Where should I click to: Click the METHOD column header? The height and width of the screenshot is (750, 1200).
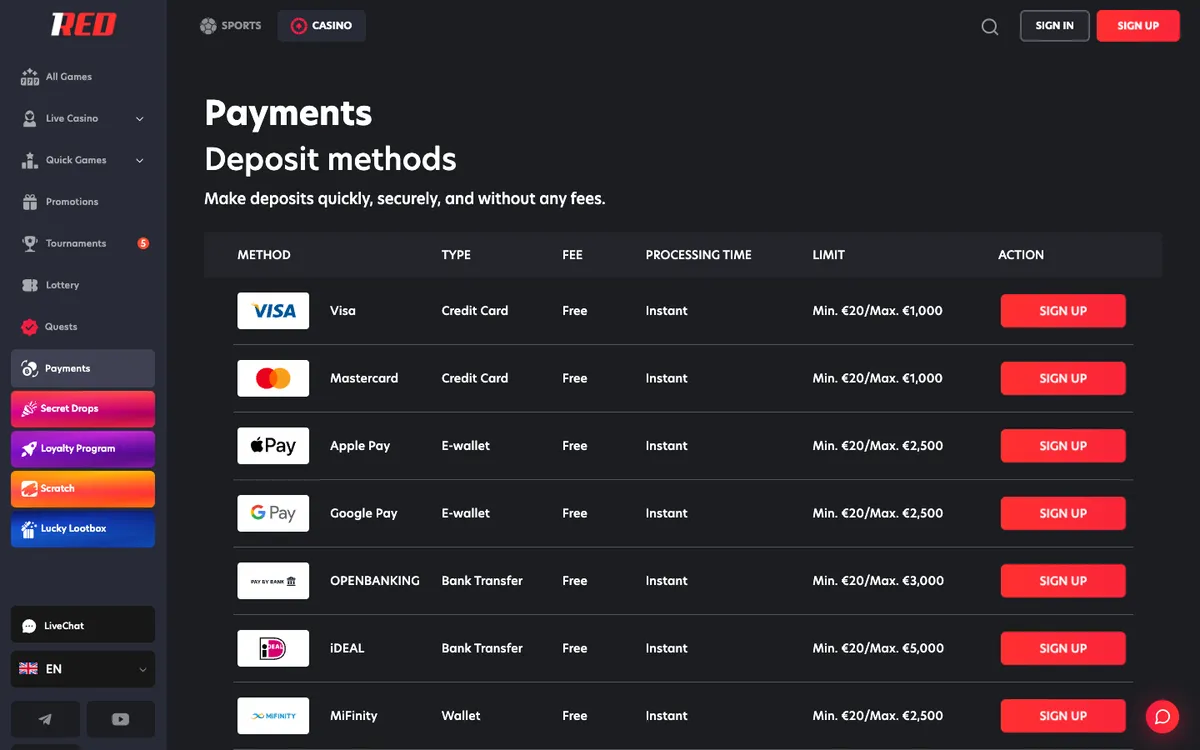264,255
